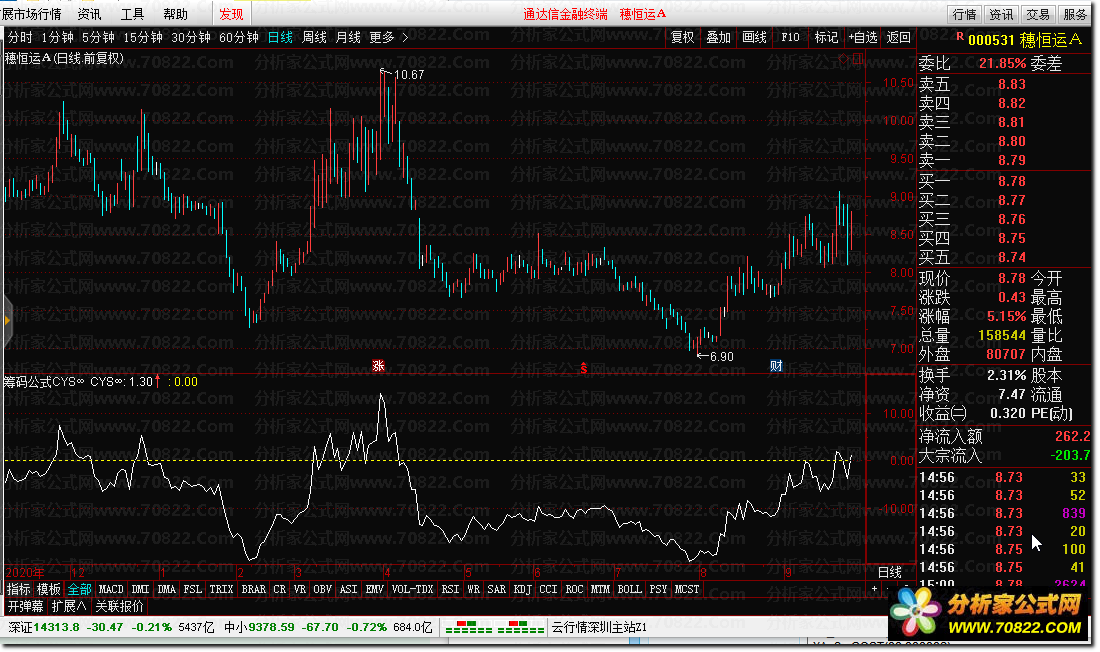Click the red S marker below the chart

tap(583, 367)
